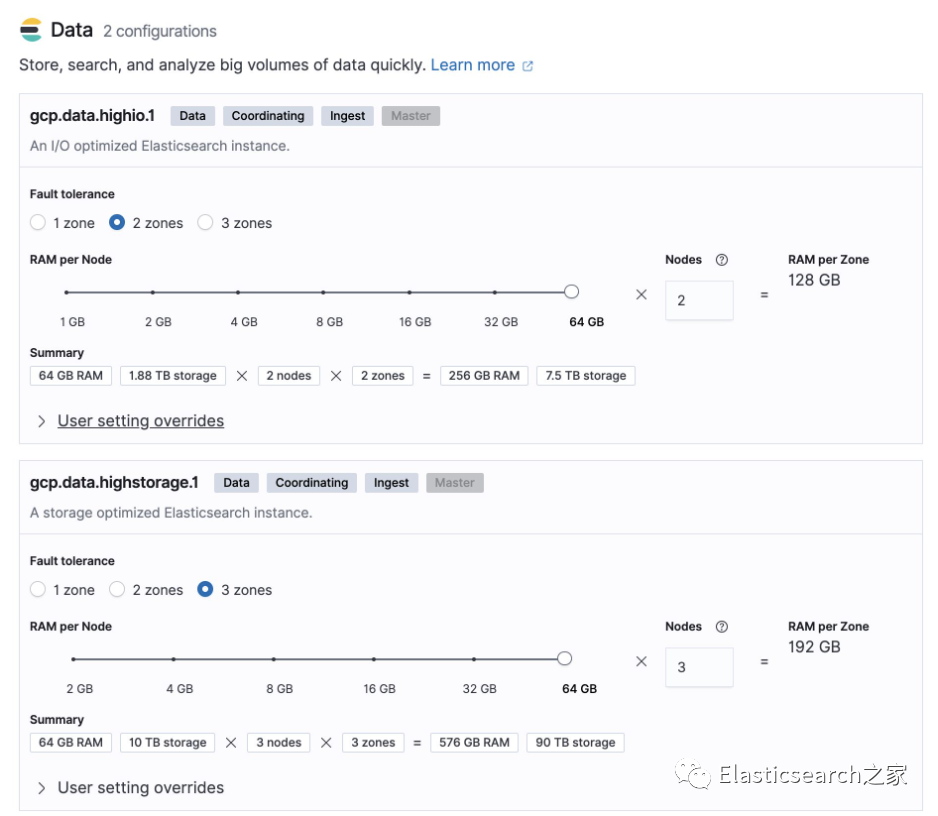Click the chevron icon next to highstorage overrides
This screenshot has height=816, width=938.
pos(41,788)
